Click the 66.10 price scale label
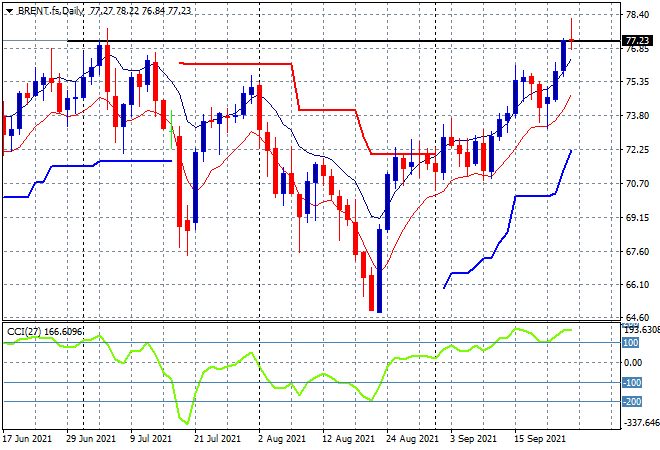The image size is (660, 450). pos(637,285)
